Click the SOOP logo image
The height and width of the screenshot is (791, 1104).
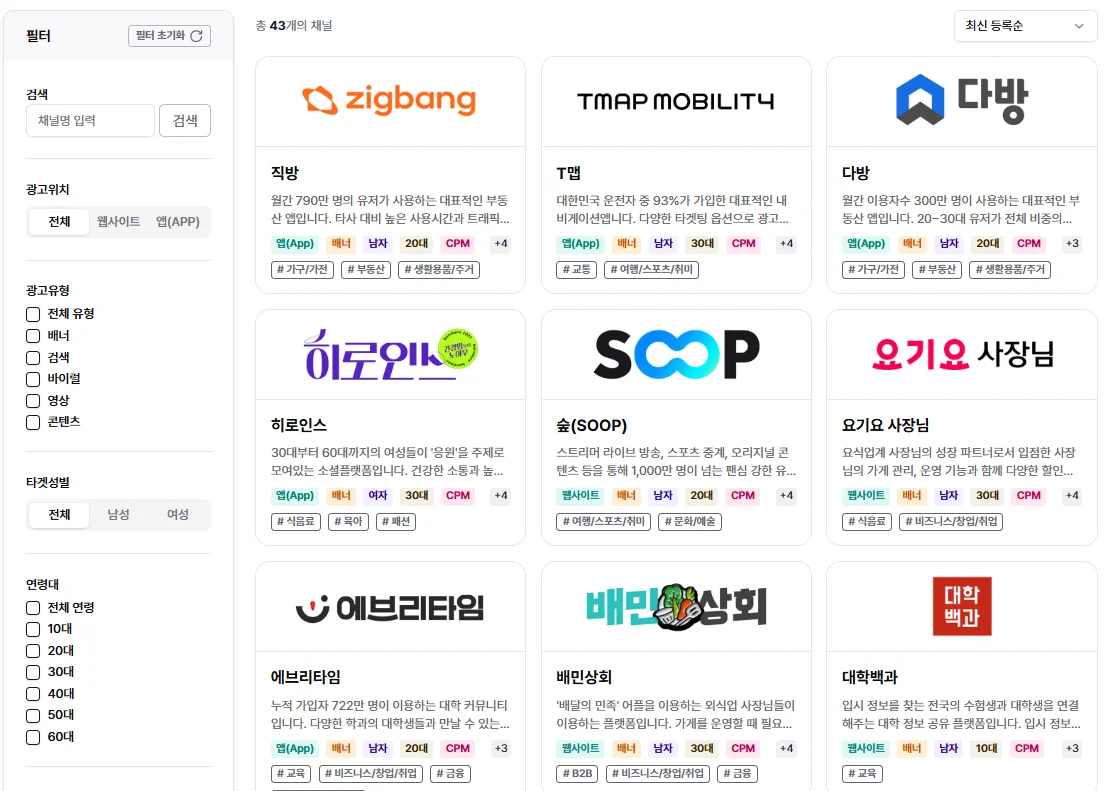click(676, 354)
